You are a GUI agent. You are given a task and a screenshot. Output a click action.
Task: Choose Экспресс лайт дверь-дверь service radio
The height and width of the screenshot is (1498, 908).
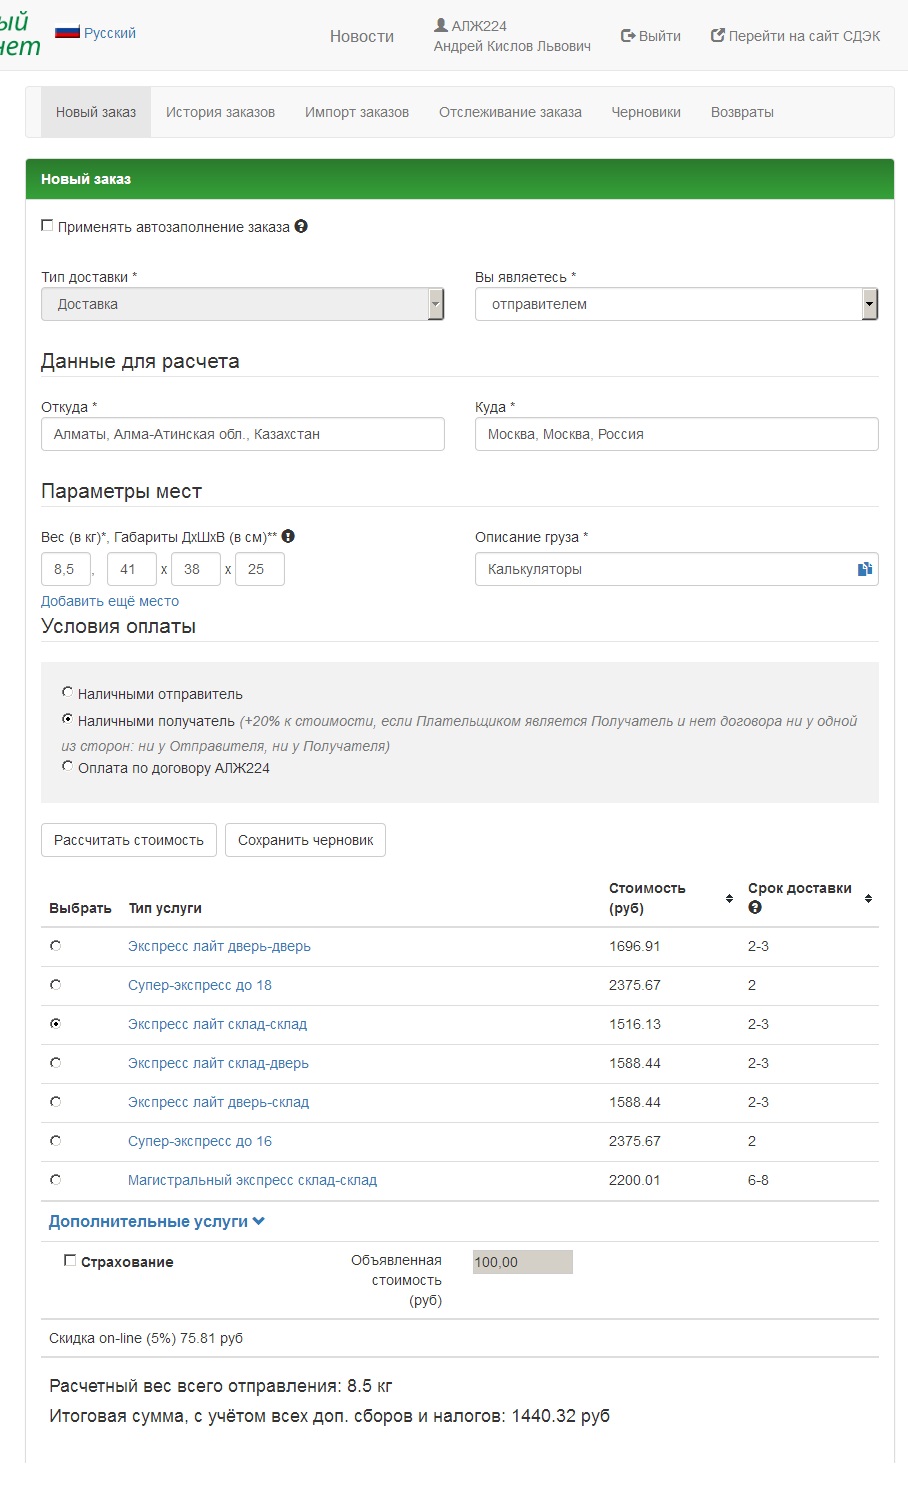(56, 946)
